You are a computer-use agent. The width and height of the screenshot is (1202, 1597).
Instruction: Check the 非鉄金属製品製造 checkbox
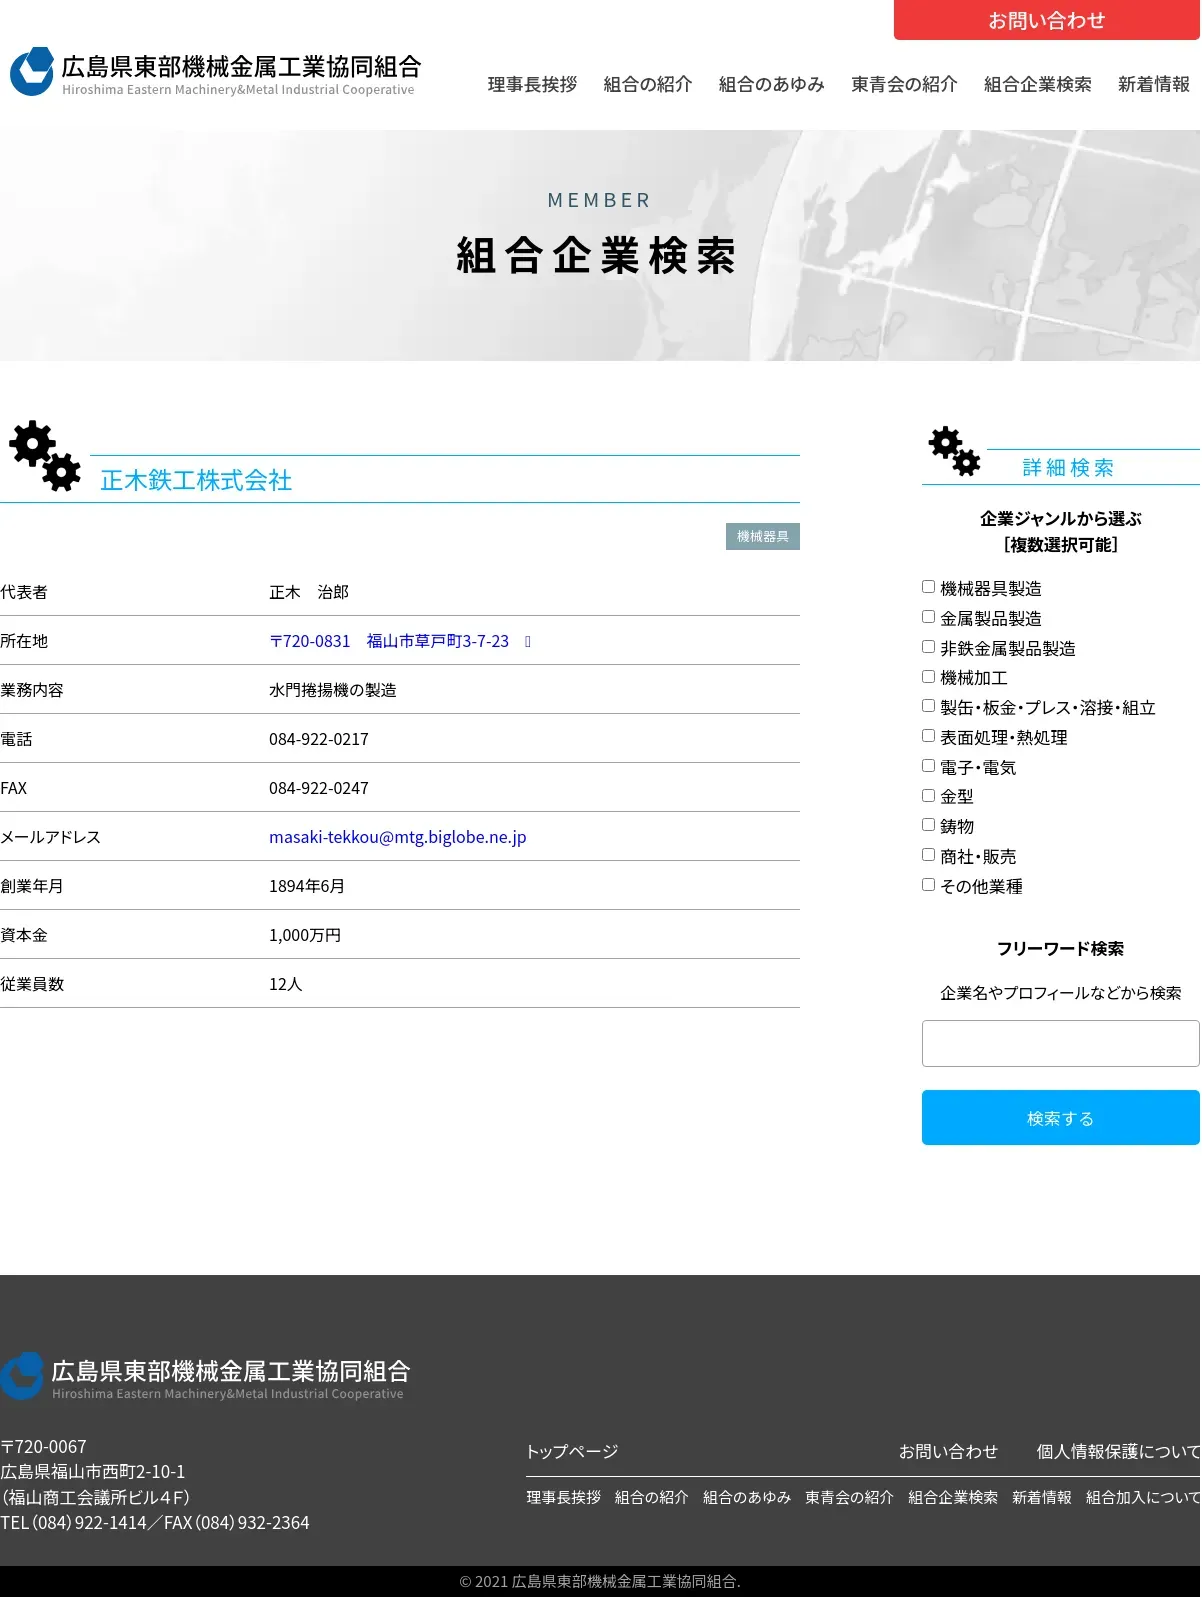coord(928,647)
